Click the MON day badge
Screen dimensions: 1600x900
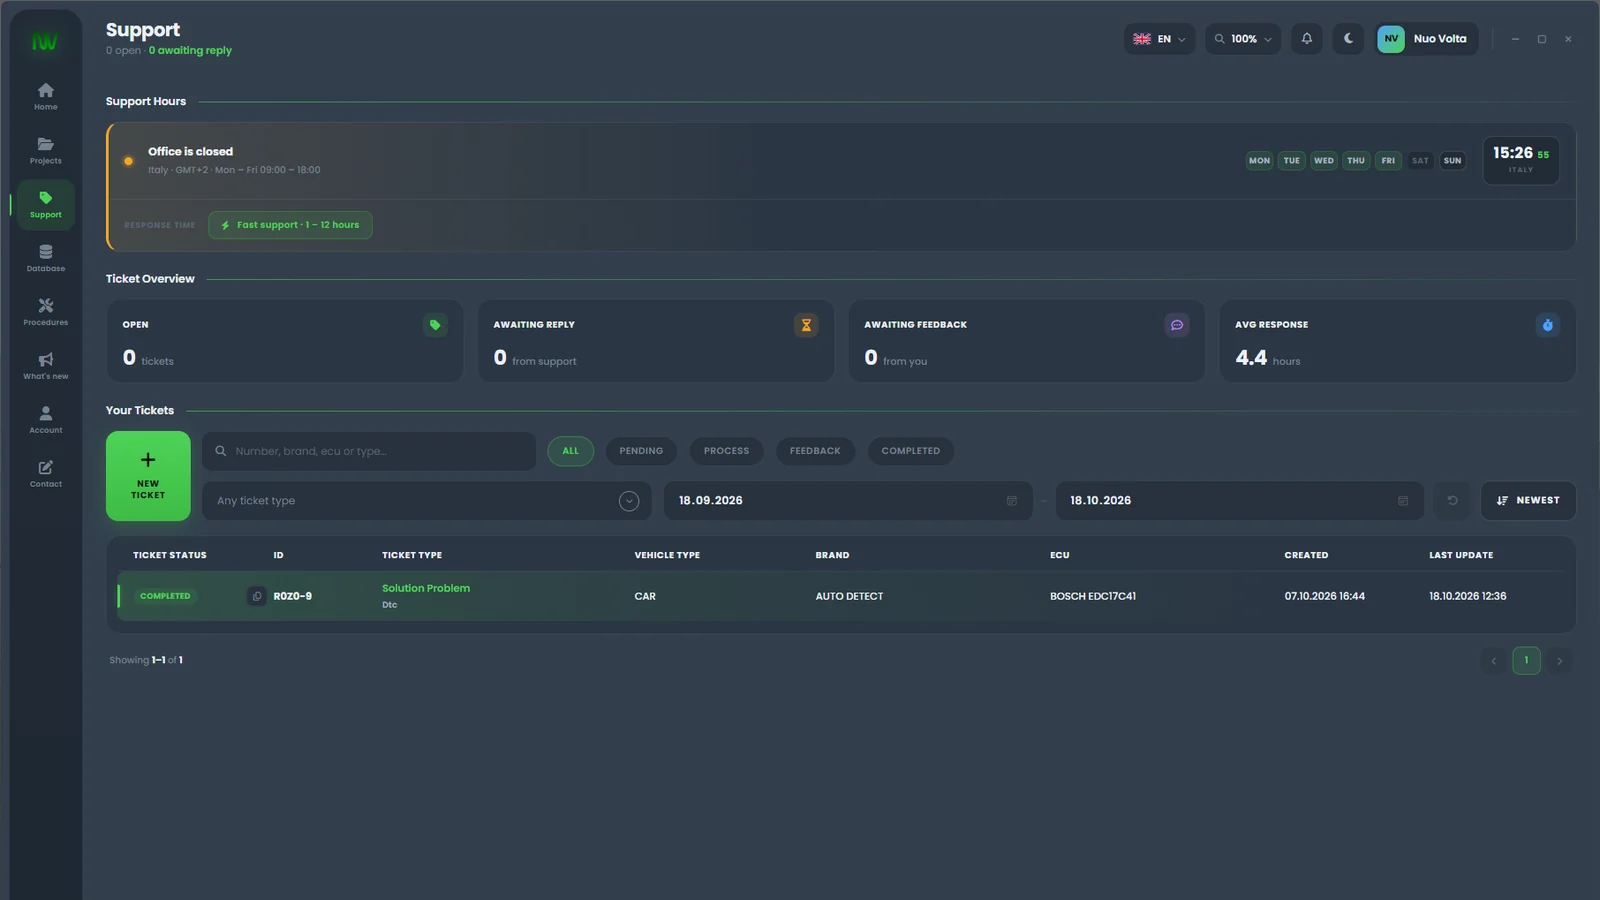coord(1259,161)
